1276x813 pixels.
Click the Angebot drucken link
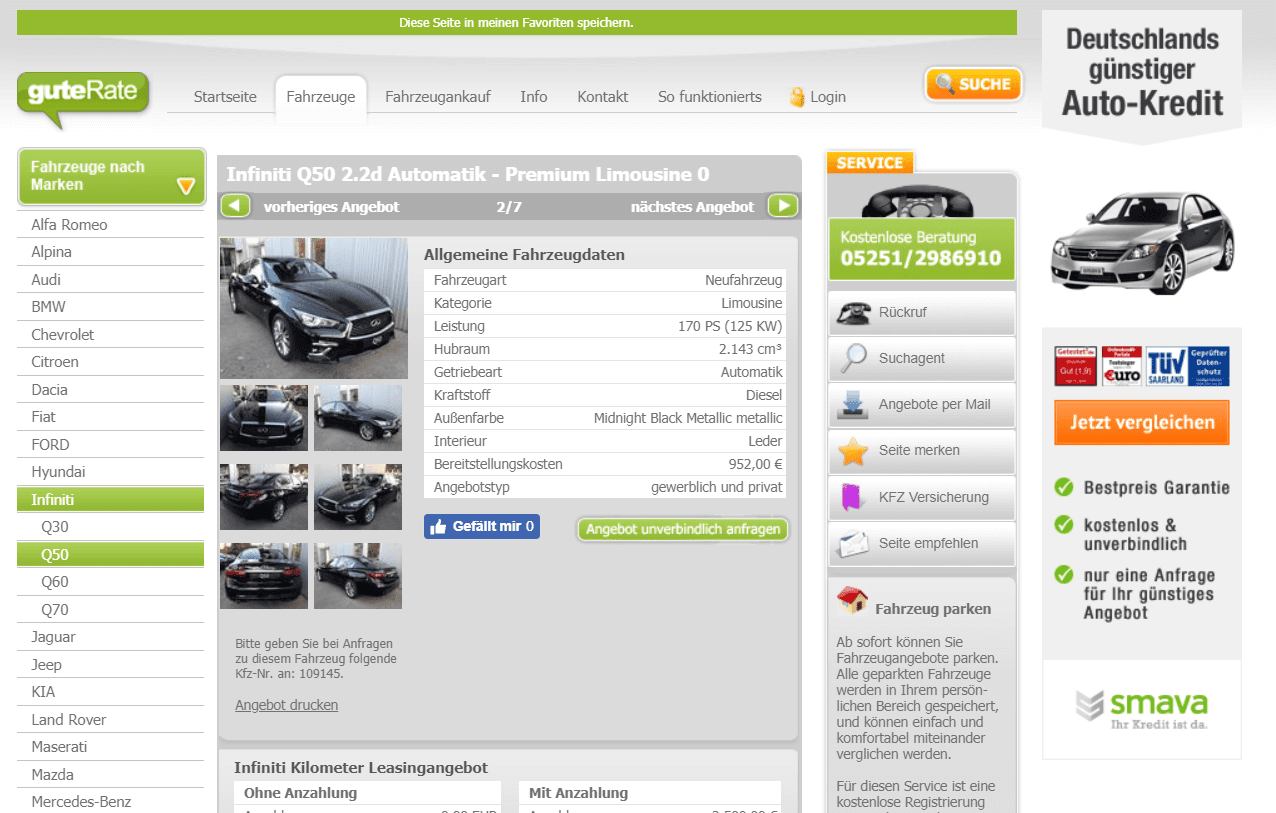pyautogui.click(x=287, y=705)
